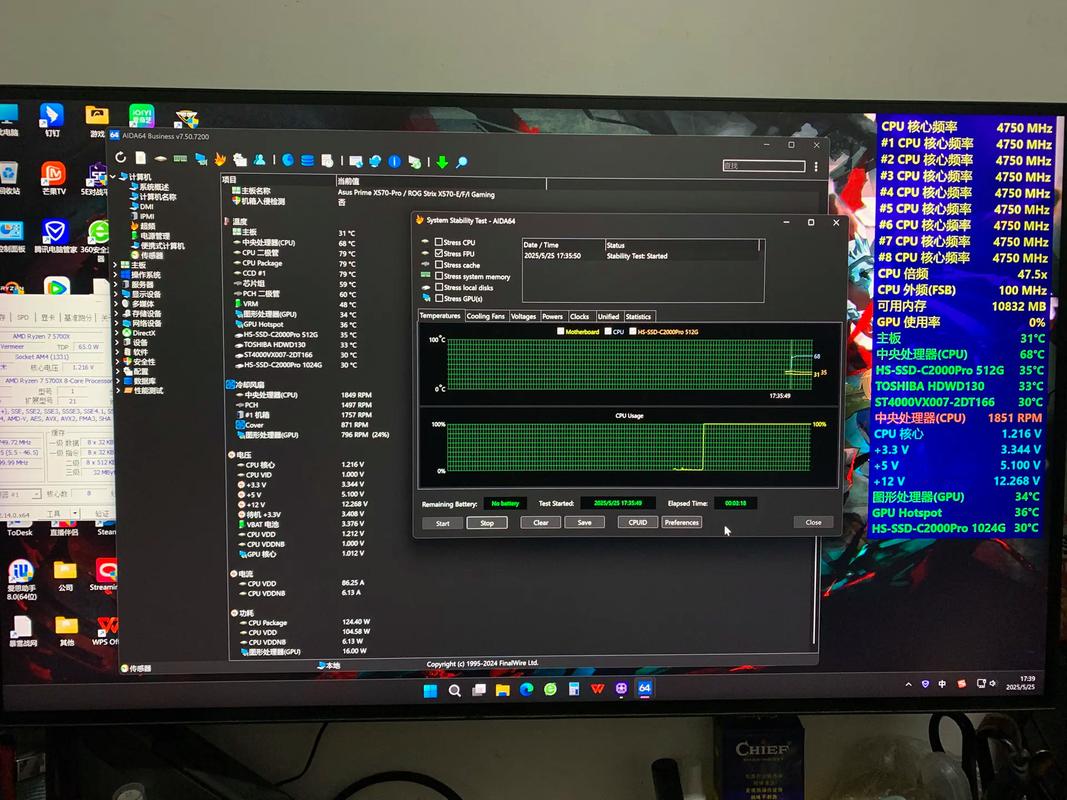1067x800 pixels.
Task: Click the magnifier search icon in AIDA64 toolbar
Action: coord(462,162)
